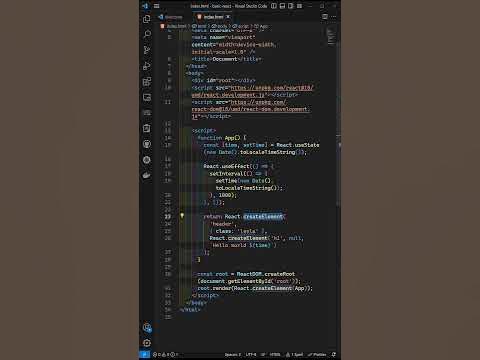Click 'React.useState' in the code
Viewport: 480px width, 360px height.
298,145
